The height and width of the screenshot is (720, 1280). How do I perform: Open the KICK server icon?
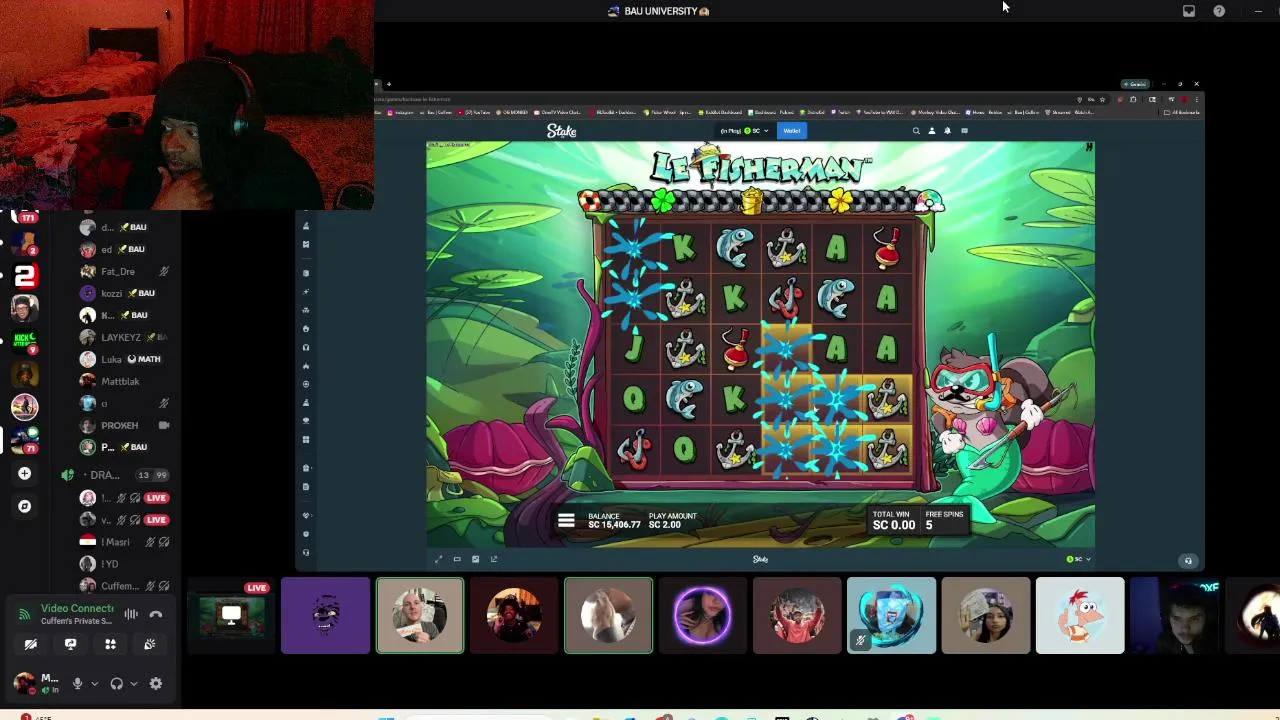25,341
